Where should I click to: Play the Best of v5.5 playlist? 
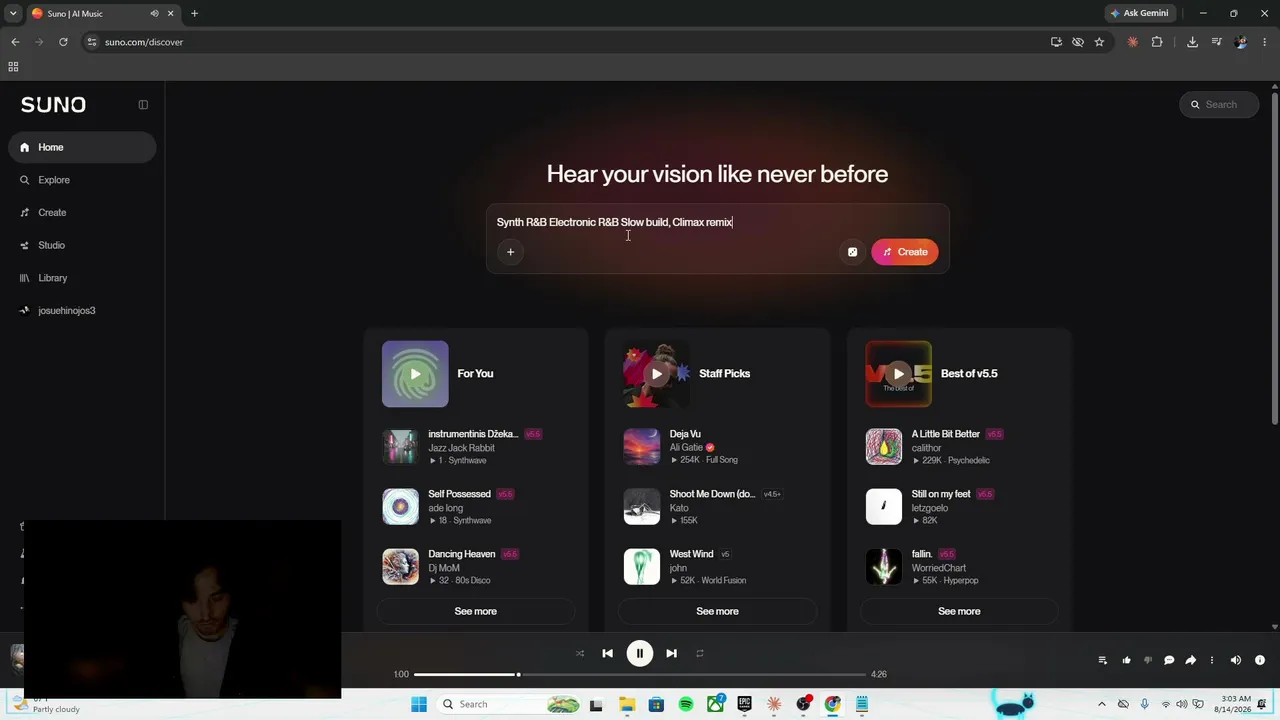[898, 374]
